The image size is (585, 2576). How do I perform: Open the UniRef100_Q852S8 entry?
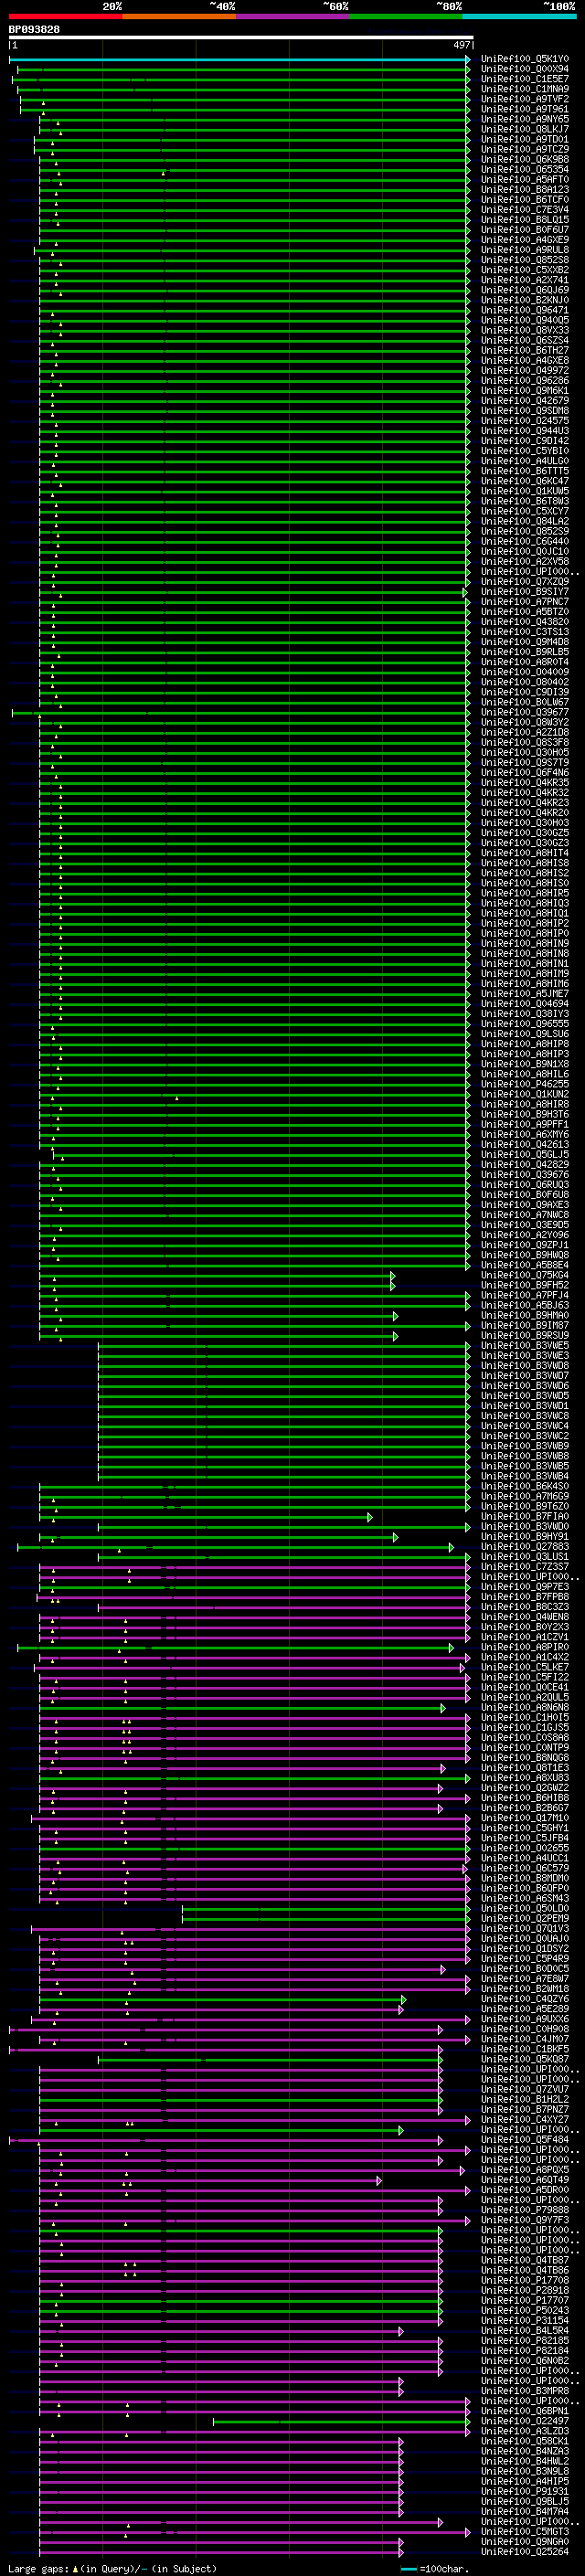525,260
